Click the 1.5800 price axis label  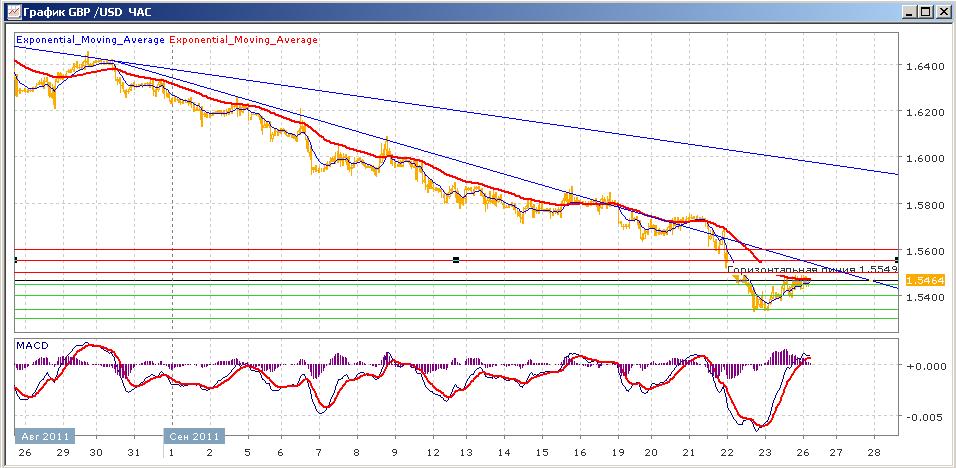pos(924,205)
